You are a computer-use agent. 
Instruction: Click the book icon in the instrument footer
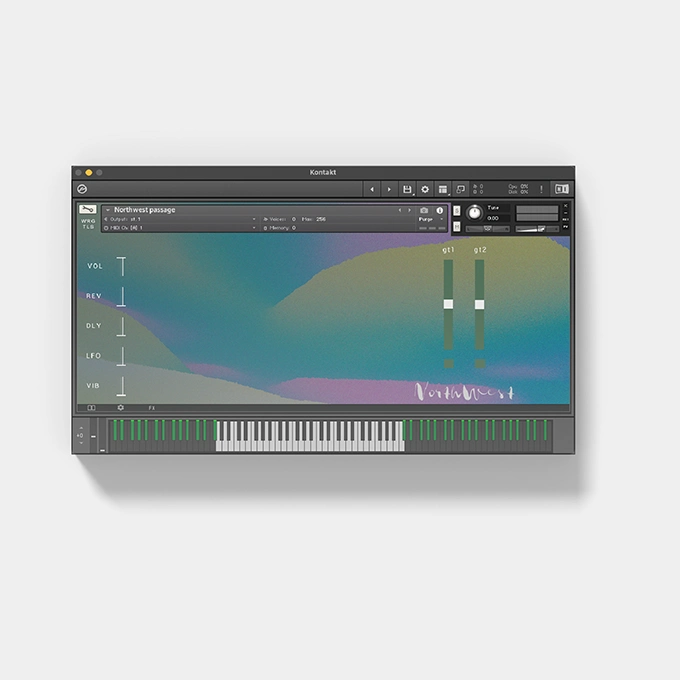pyautogui.click(x=91, y=408)
